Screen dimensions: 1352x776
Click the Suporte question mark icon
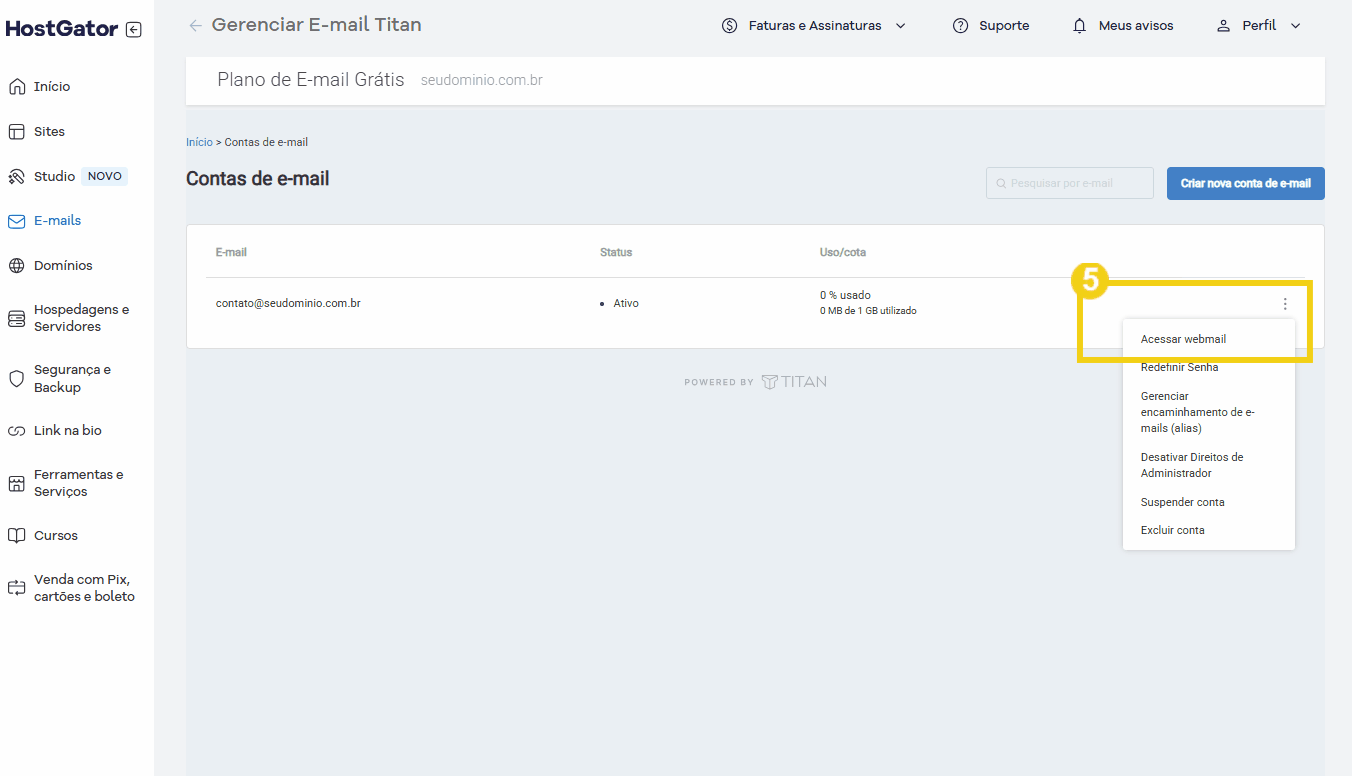[961, 26]
